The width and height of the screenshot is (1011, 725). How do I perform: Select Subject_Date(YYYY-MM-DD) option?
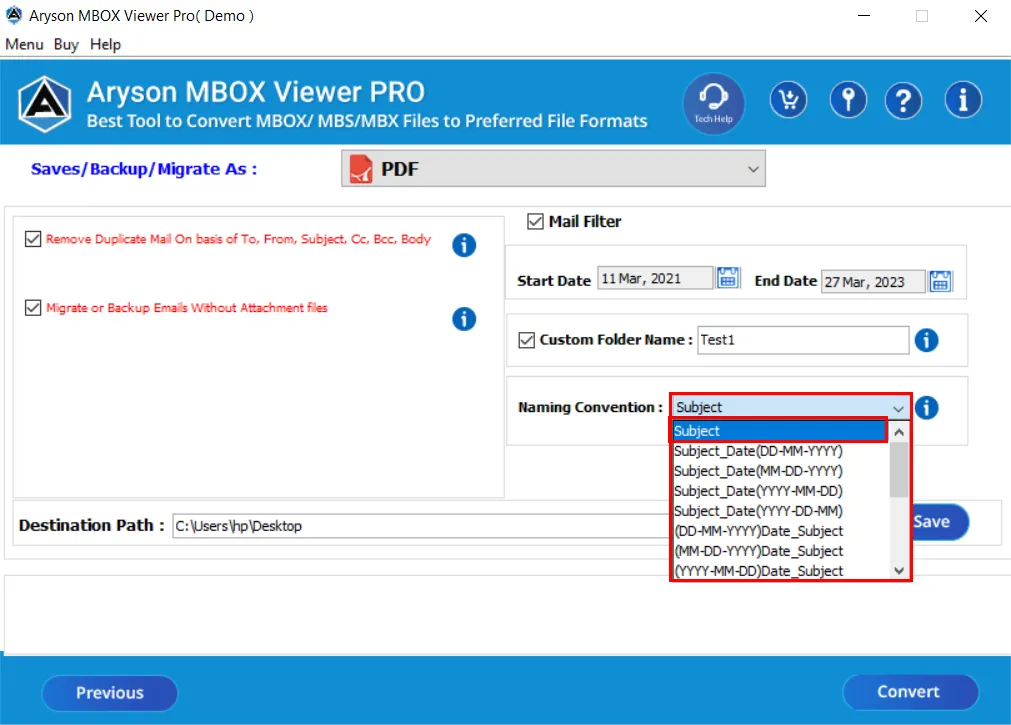pos(780,491)
